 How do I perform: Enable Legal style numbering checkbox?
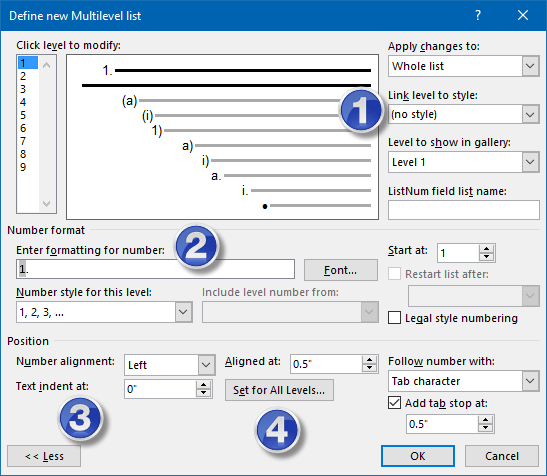point(395,318)
